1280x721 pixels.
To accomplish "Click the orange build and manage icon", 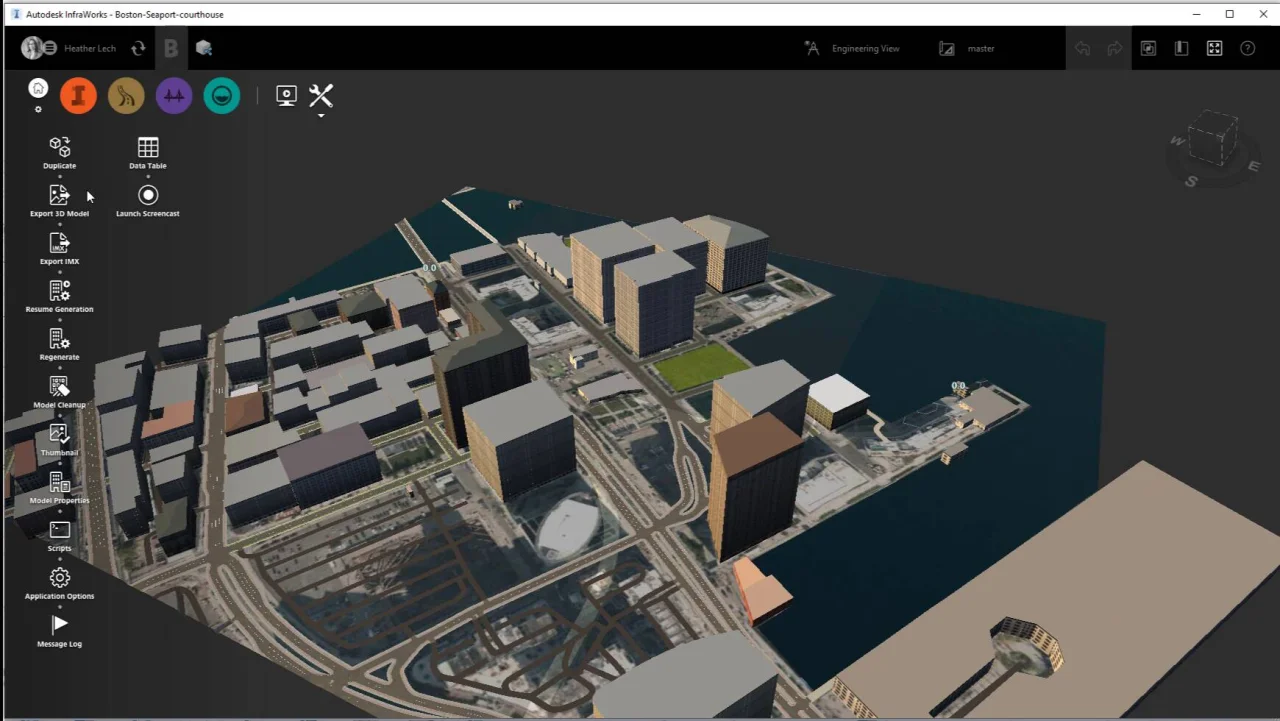I will [x=78, y=96].
